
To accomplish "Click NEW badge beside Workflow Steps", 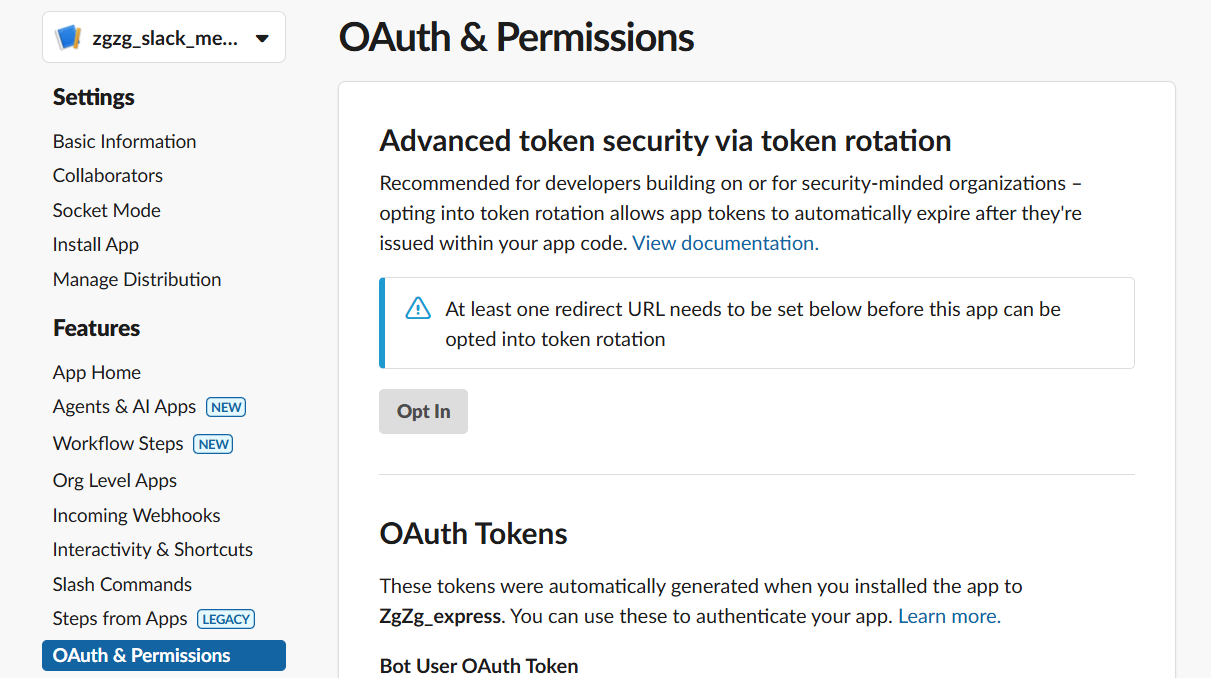I will coord(213,444).
